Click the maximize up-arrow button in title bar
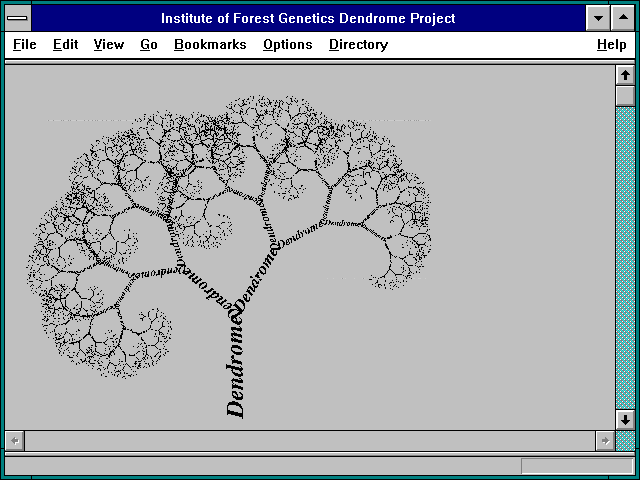640x480 pixels. (623, 18)
